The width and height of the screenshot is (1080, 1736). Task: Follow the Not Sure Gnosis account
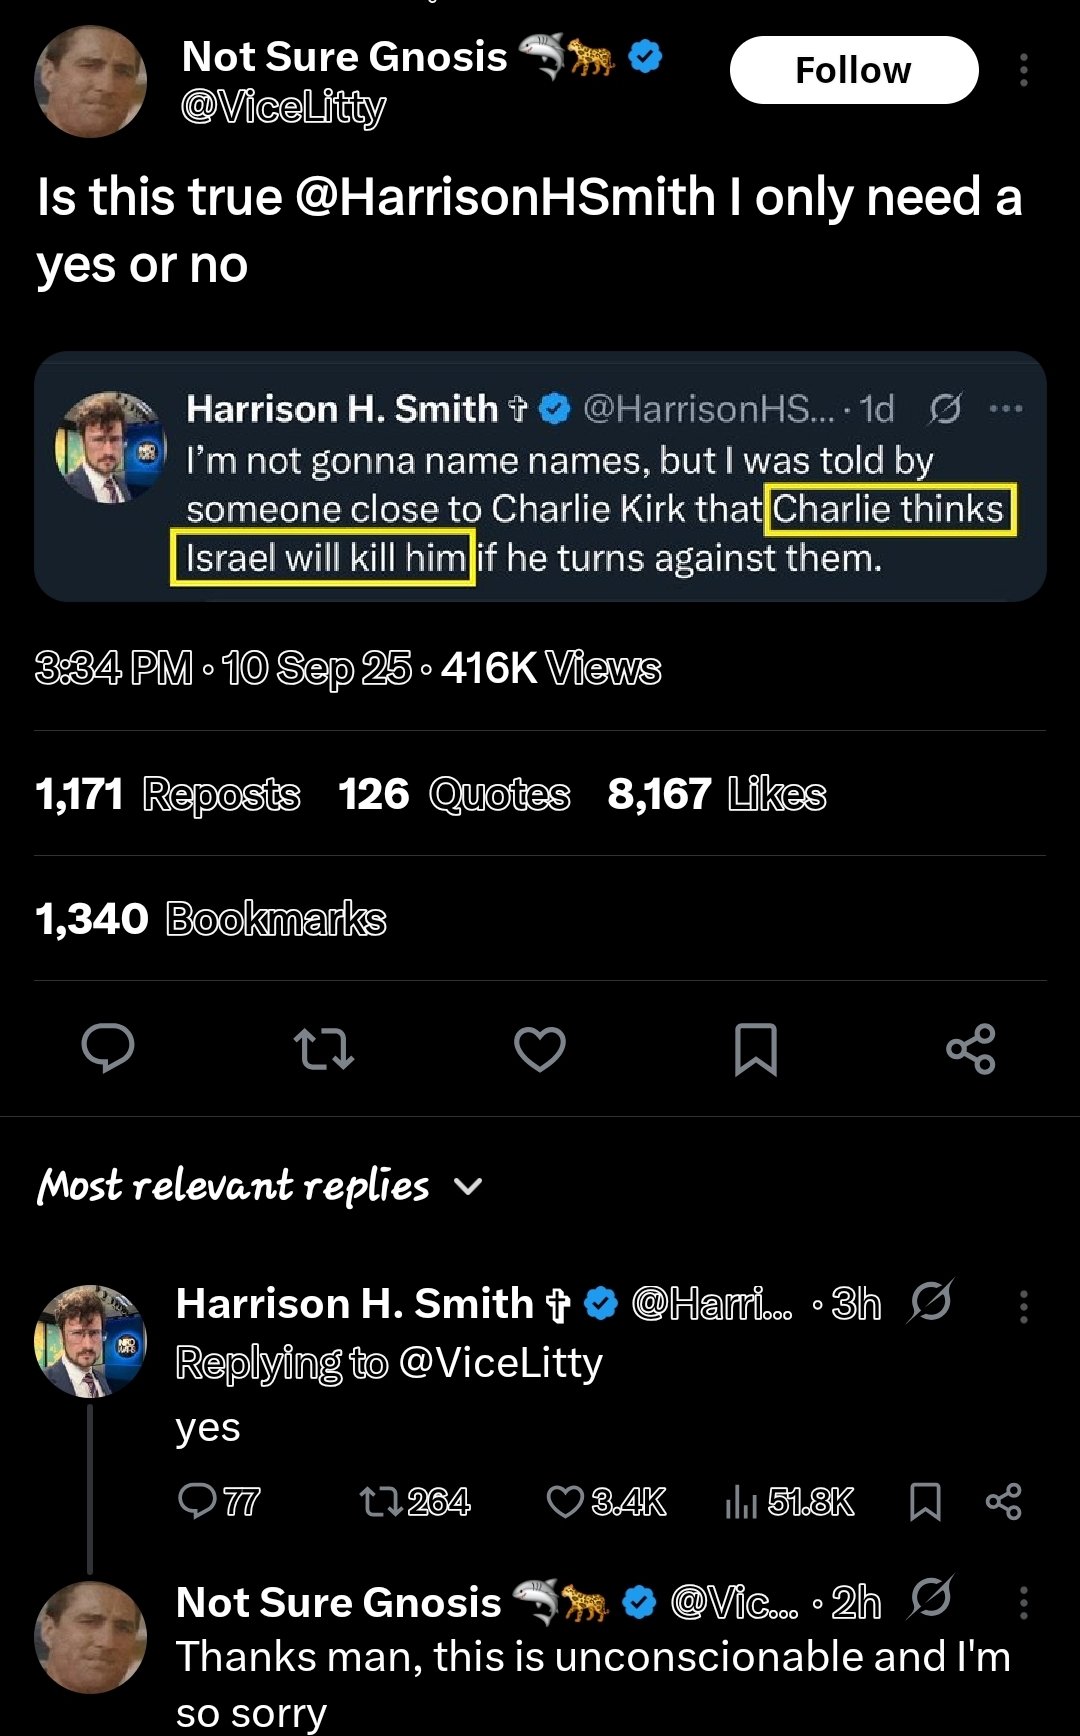click(853, 70)
